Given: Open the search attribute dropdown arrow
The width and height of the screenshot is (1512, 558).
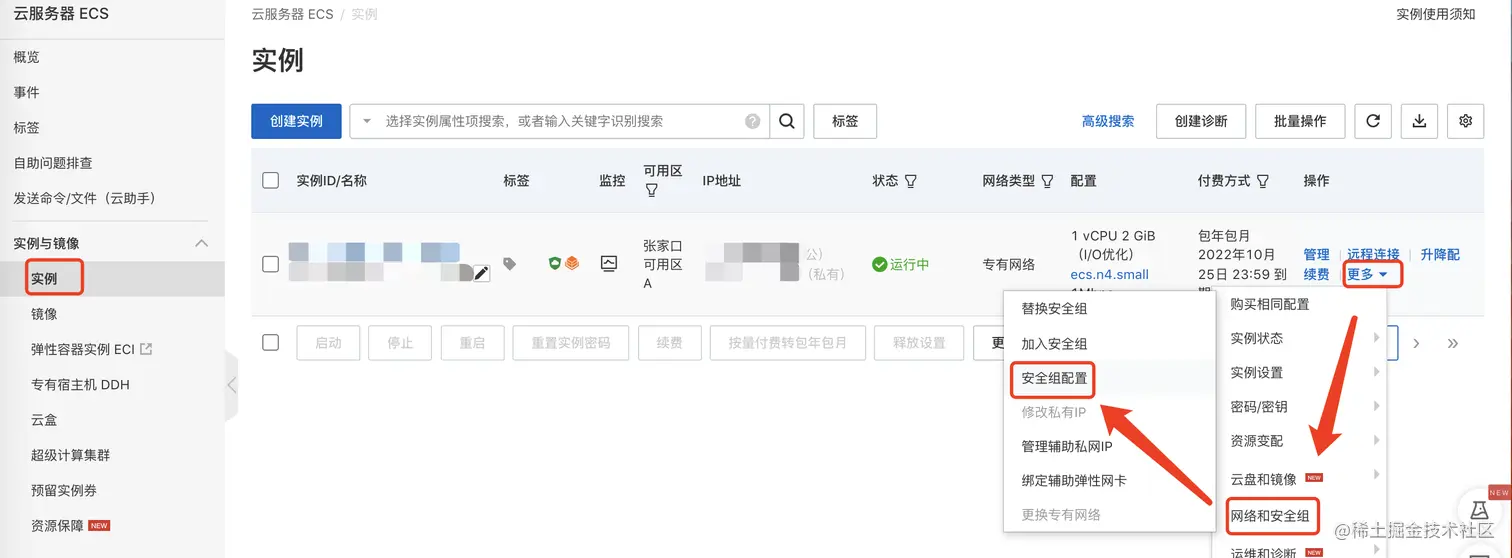Looking at the screenshot, I should tap(366, 121).
